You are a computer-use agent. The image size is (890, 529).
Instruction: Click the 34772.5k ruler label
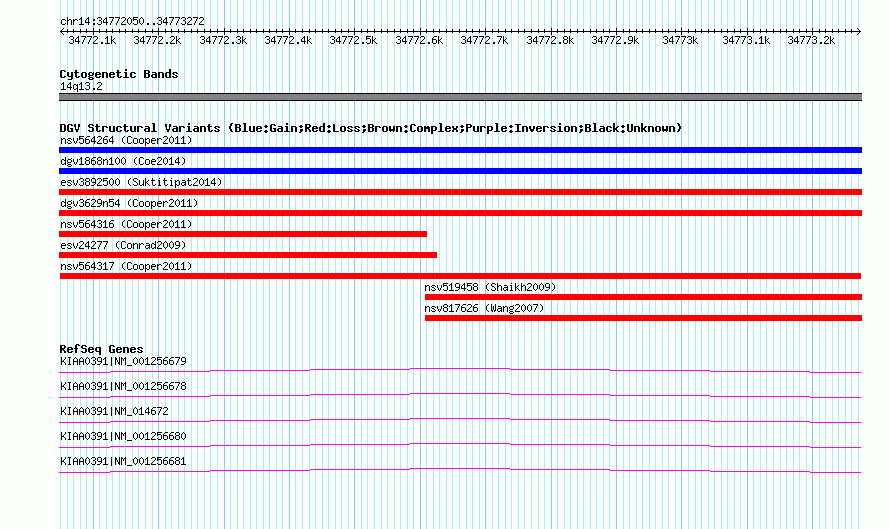click(353, 40)
